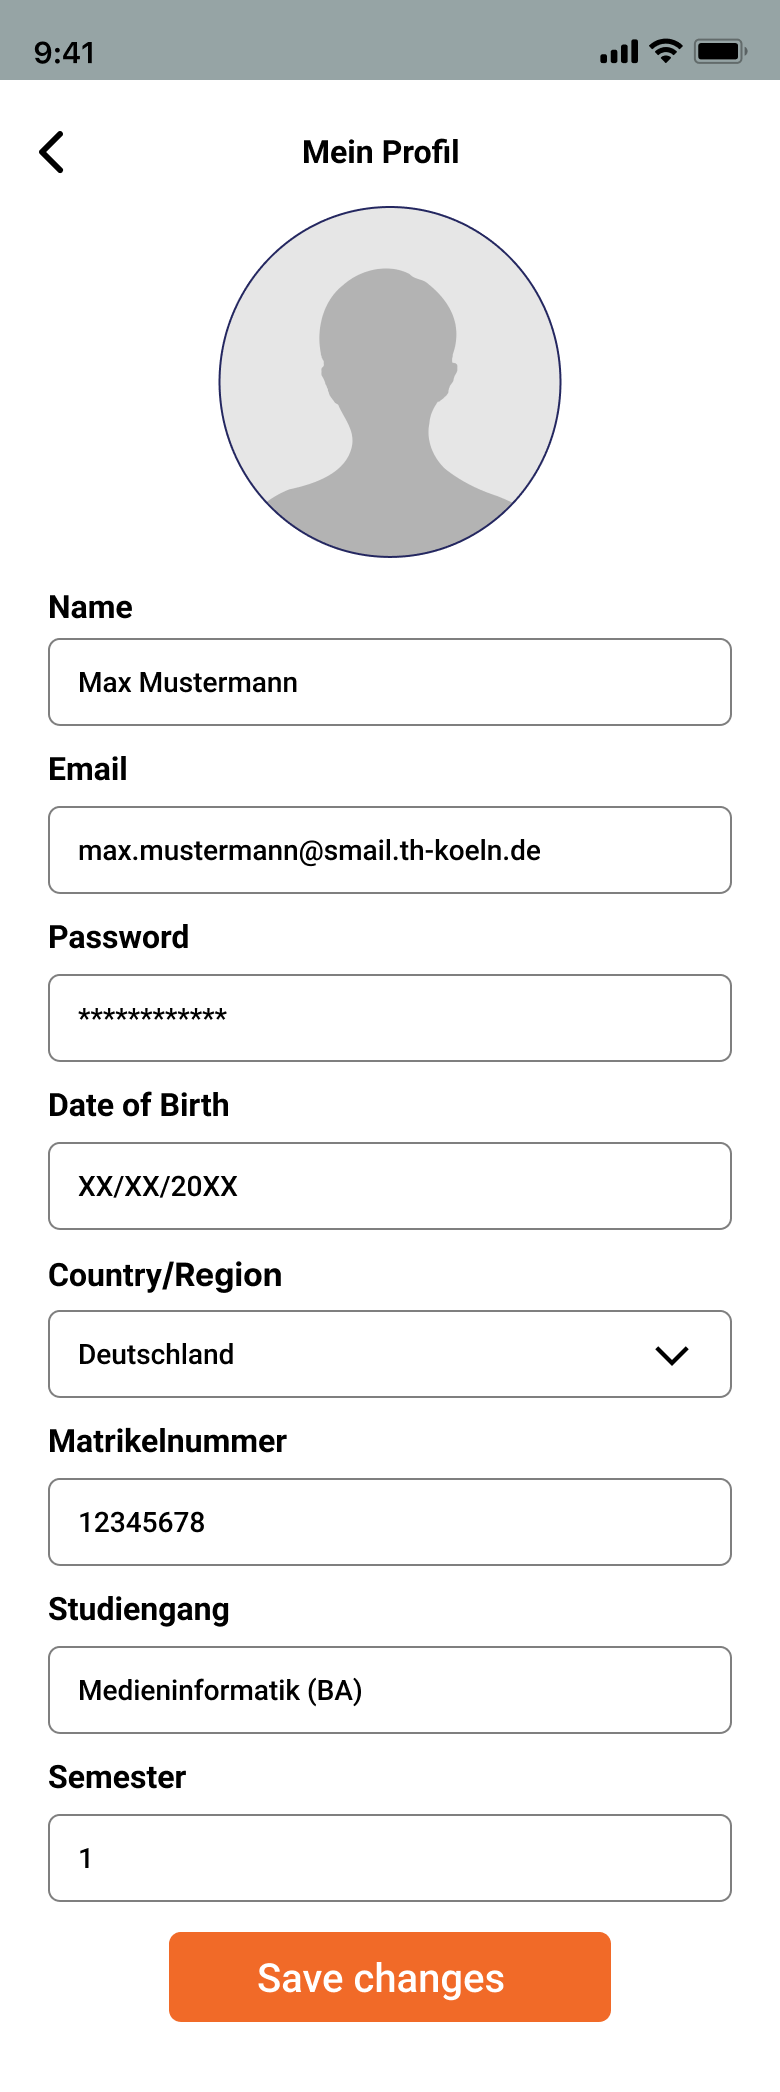Click the battery status icon
The height and width of the screenshot is (2092, 780).
tap(720, 51)
